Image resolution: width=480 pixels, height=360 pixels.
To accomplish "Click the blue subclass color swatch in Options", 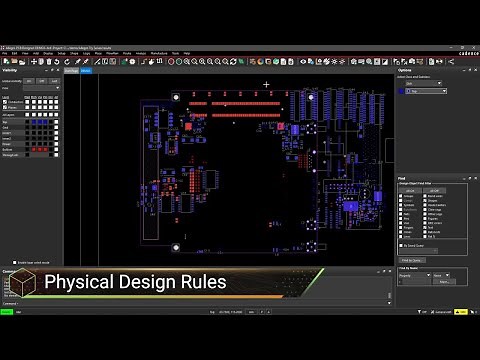I will pyautogui.click(x=401, y=91).
